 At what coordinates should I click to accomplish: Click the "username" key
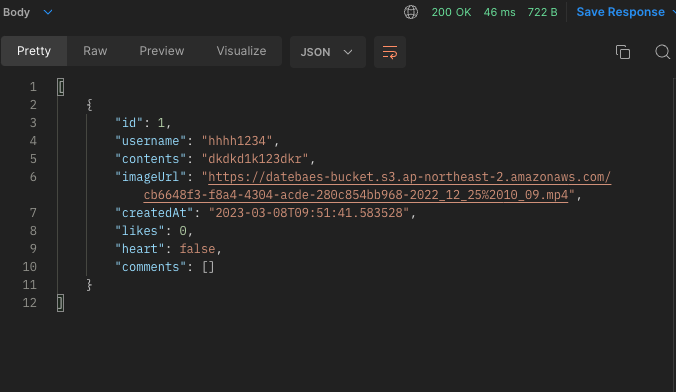click(x=150, y=141)
